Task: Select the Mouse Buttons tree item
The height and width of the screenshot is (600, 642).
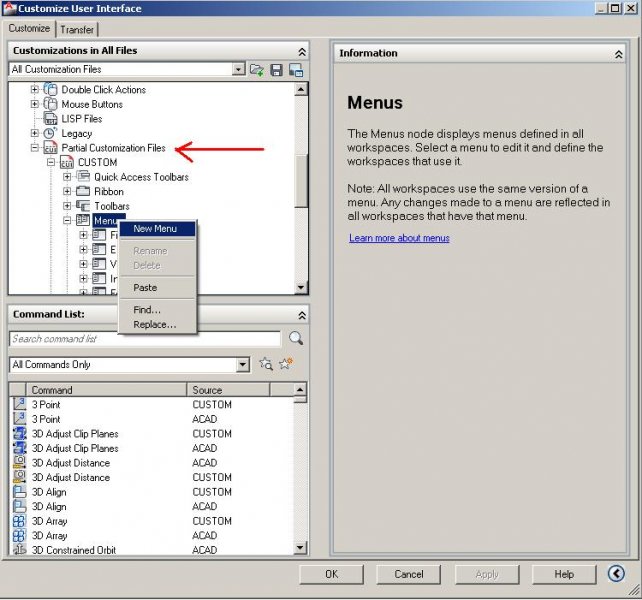Action: [x=92, y=104]
